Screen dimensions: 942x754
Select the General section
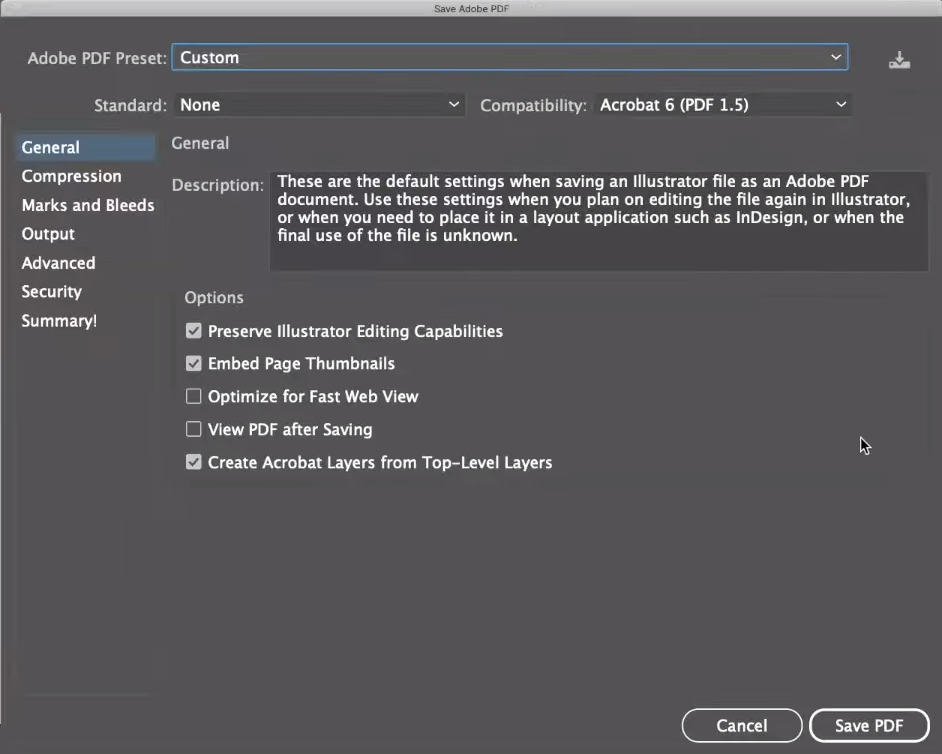point(86,147)
